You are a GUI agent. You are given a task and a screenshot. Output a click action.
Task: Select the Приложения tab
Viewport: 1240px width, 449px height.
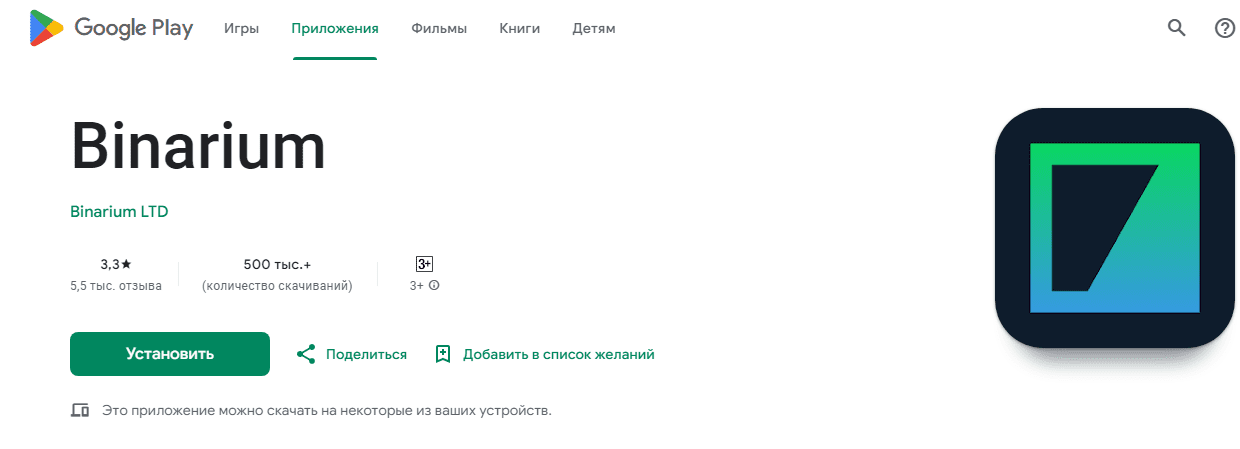tap(335, 28)
